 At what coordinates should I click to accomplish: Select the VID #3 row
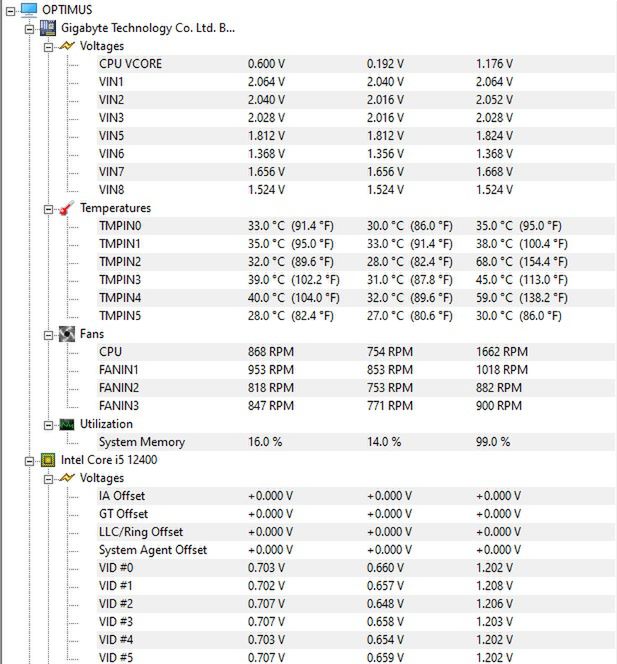pos(356,622)
